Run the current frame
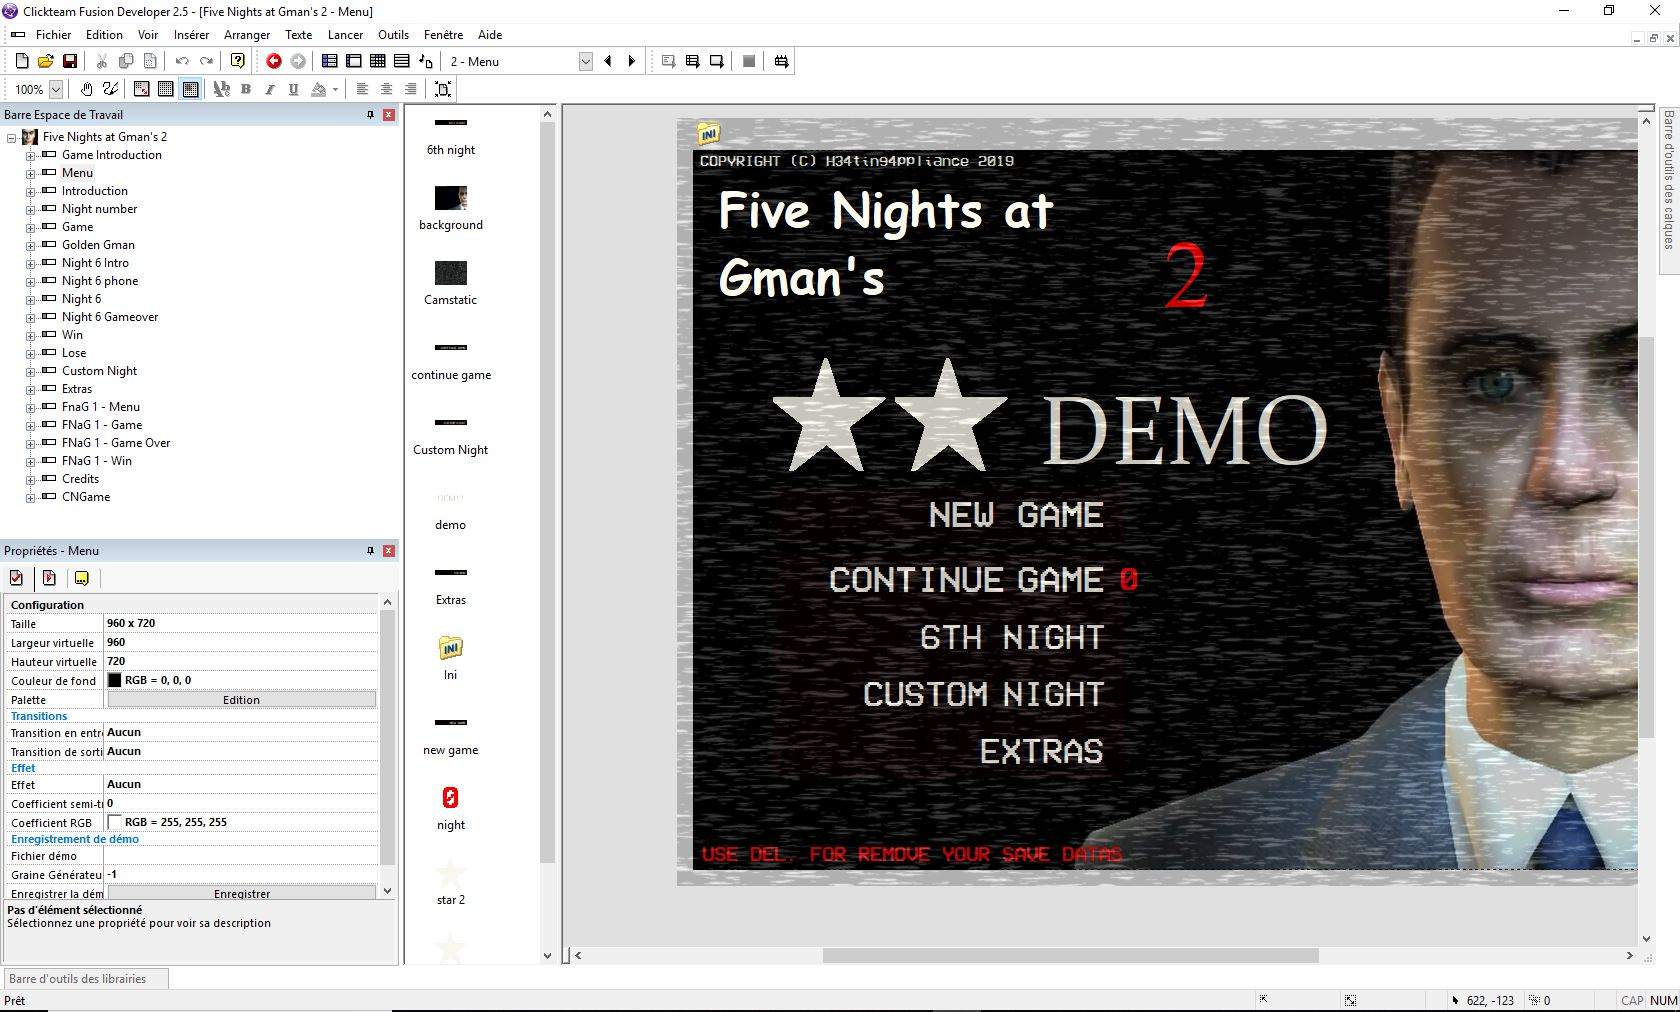The image size is (1680, 1012). click(x=716, y=61)
